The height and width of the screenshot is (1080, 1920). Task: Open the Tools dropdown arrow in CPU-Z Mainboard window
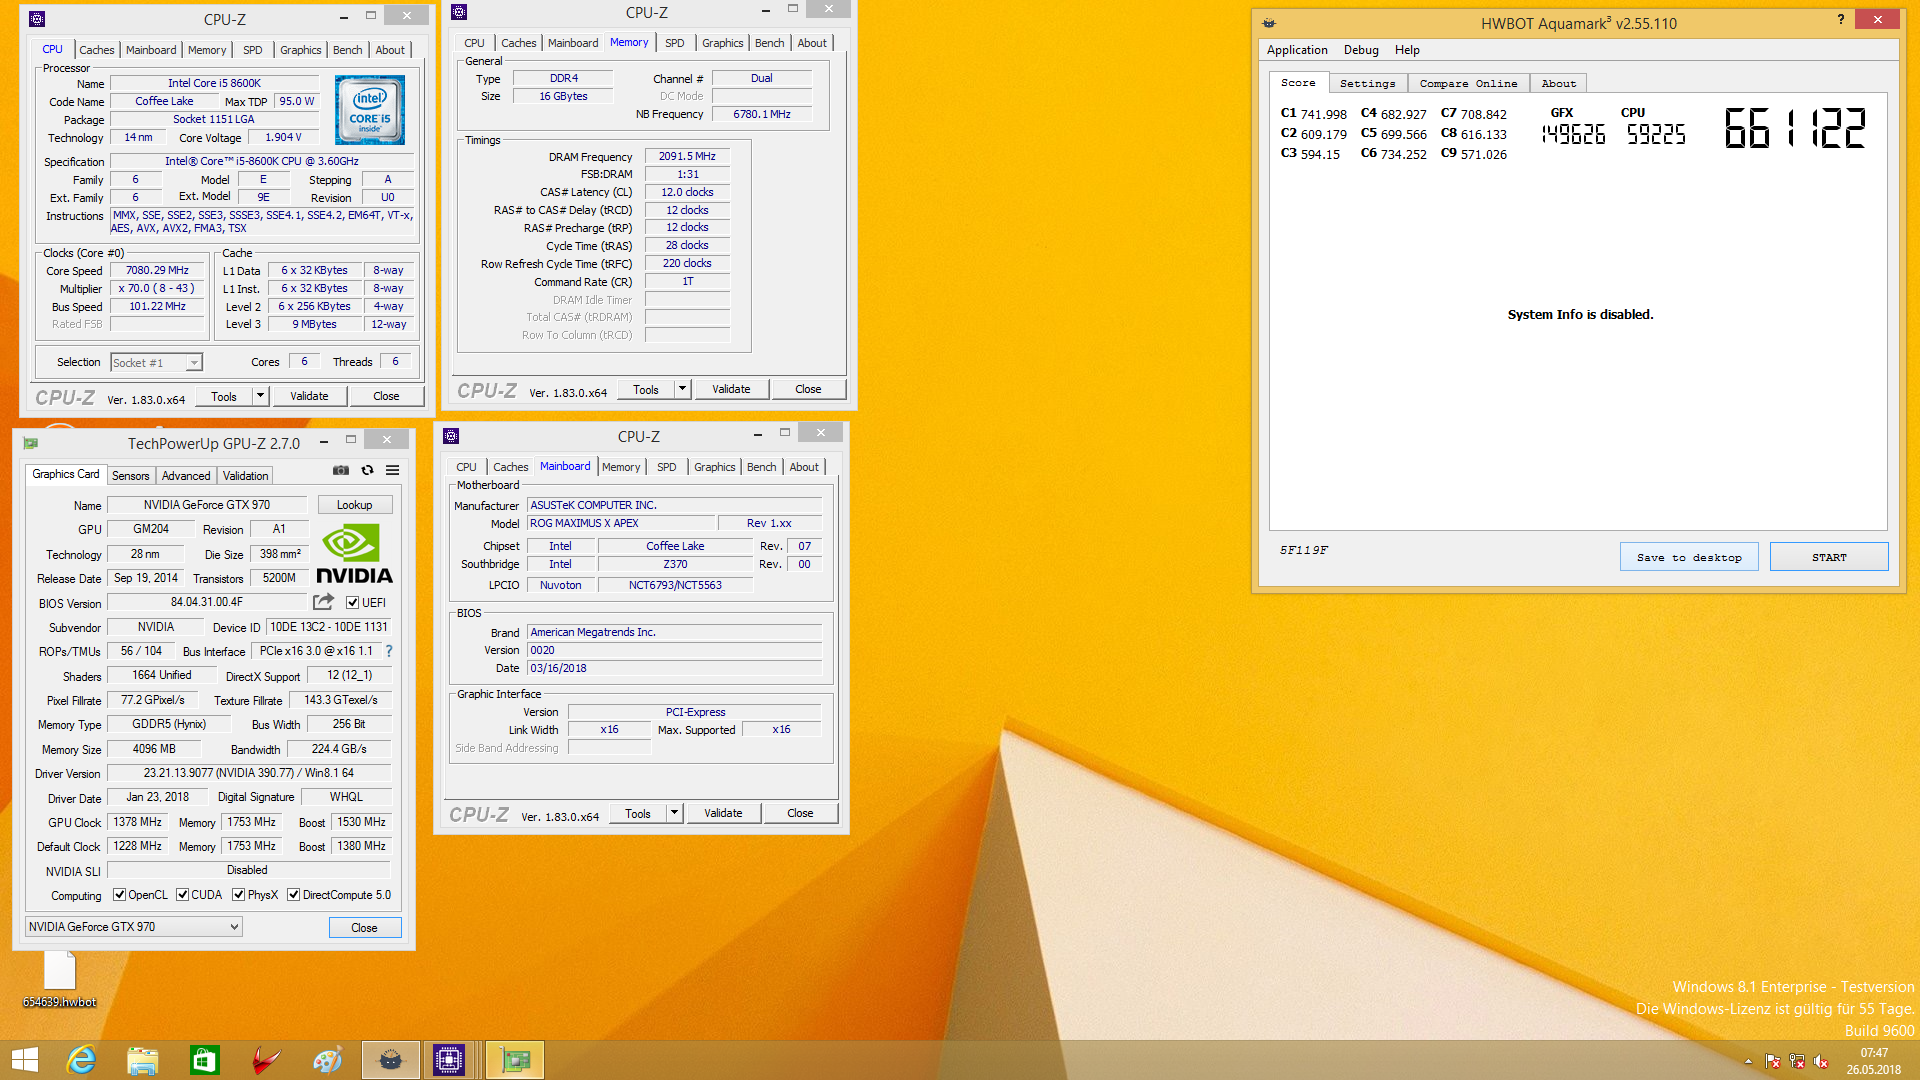[674, 813]
